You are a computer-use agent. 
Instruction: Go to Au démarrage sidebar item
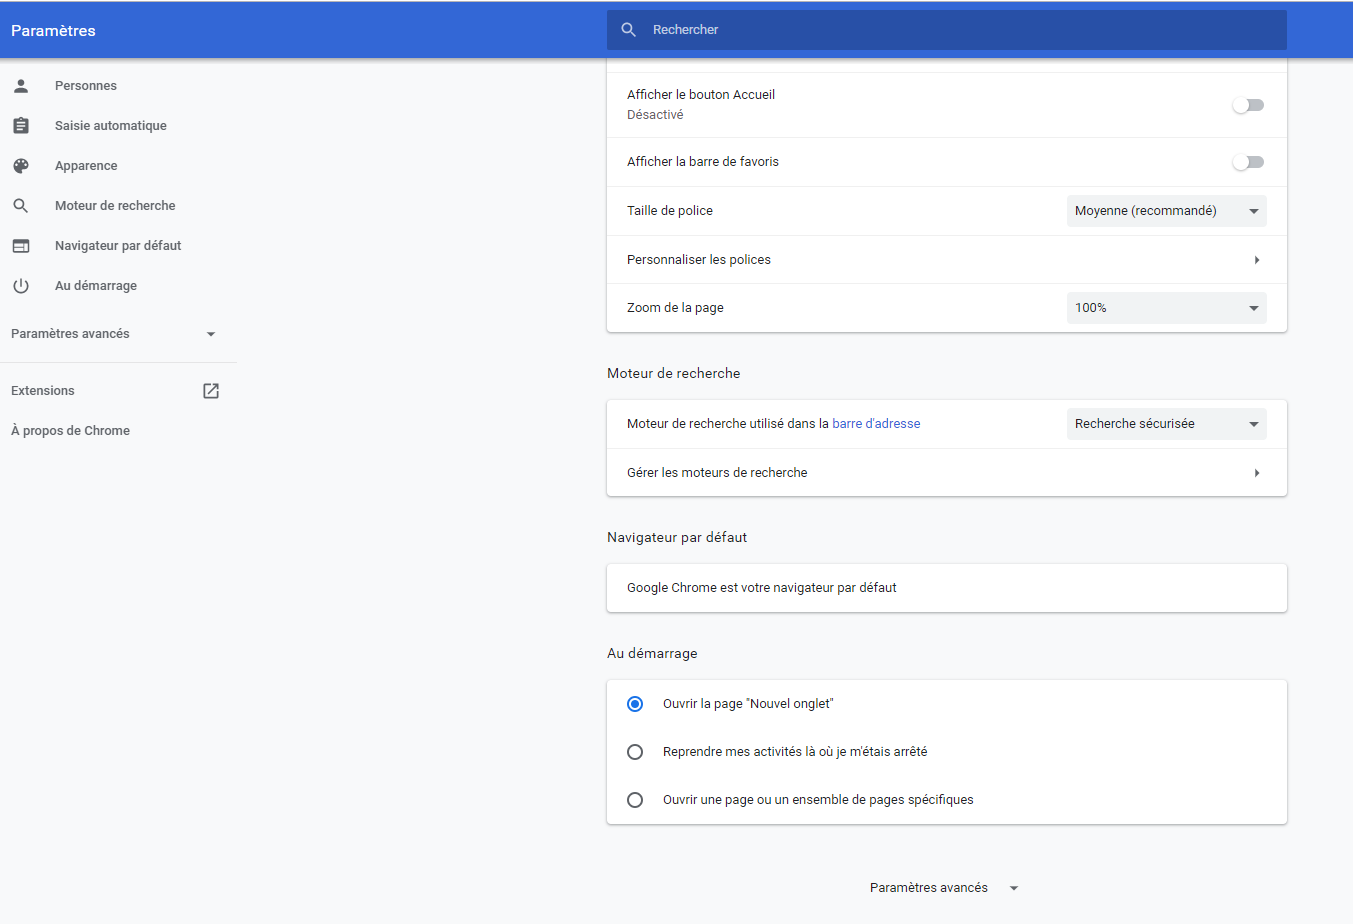[96, 286]
